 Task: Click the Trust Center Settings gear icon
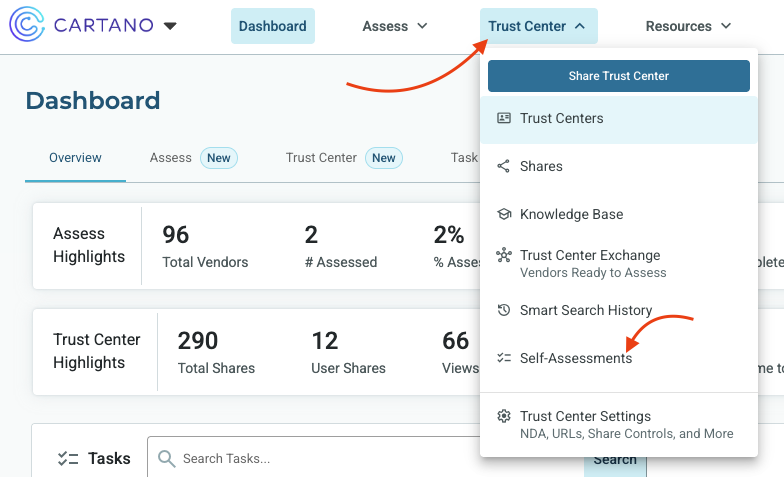tap(504, 416)
